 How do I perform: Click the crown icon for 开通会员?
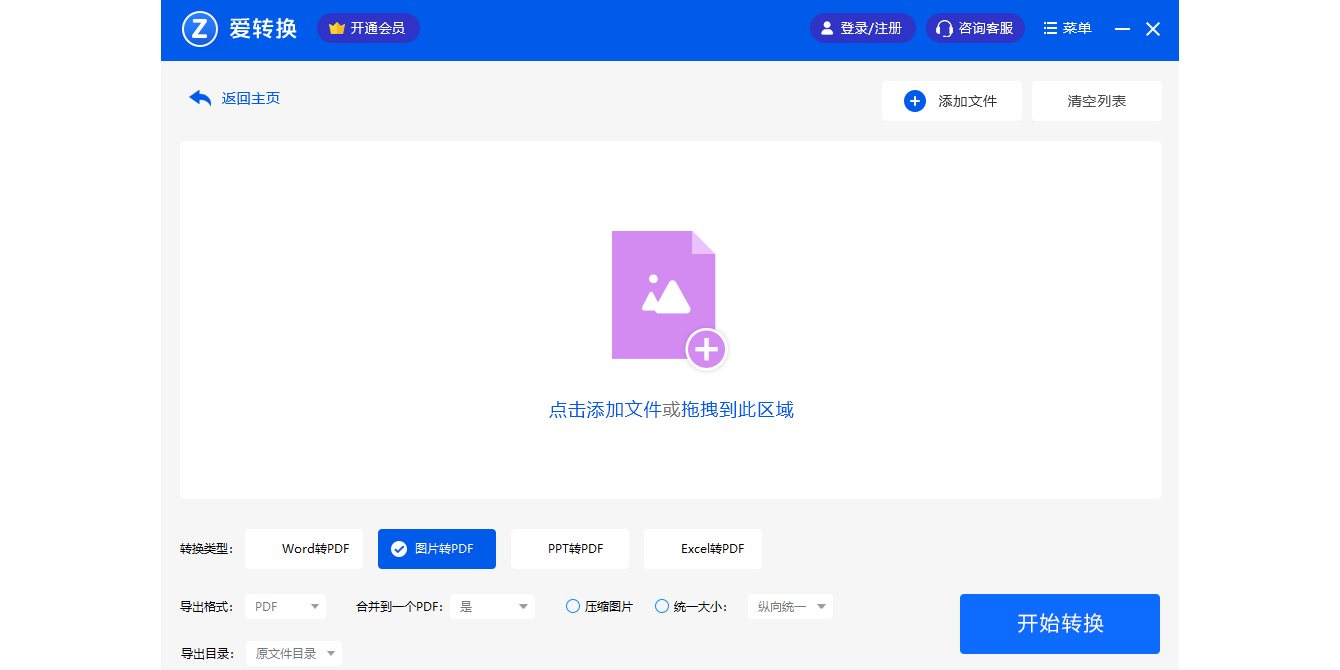[337, 28]
